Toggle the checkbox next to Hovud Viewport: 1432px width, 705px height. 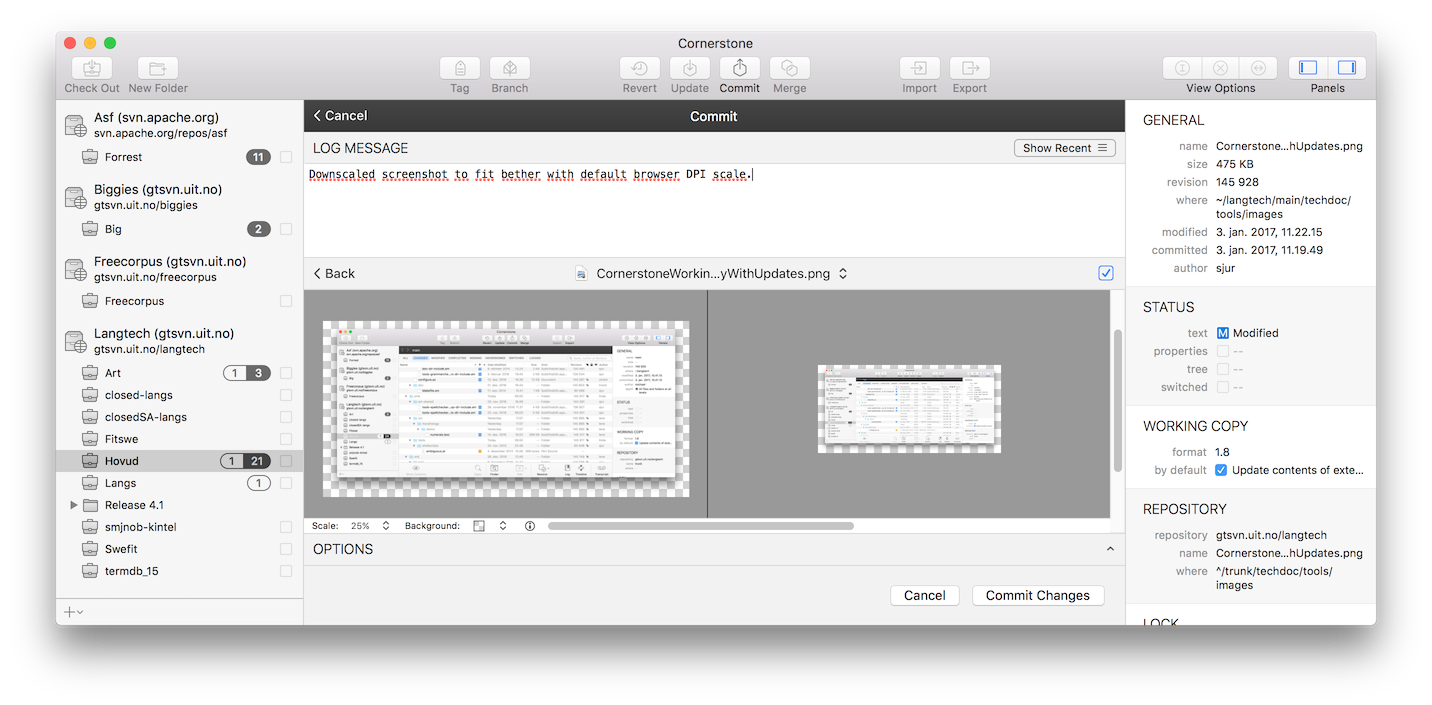286,461
